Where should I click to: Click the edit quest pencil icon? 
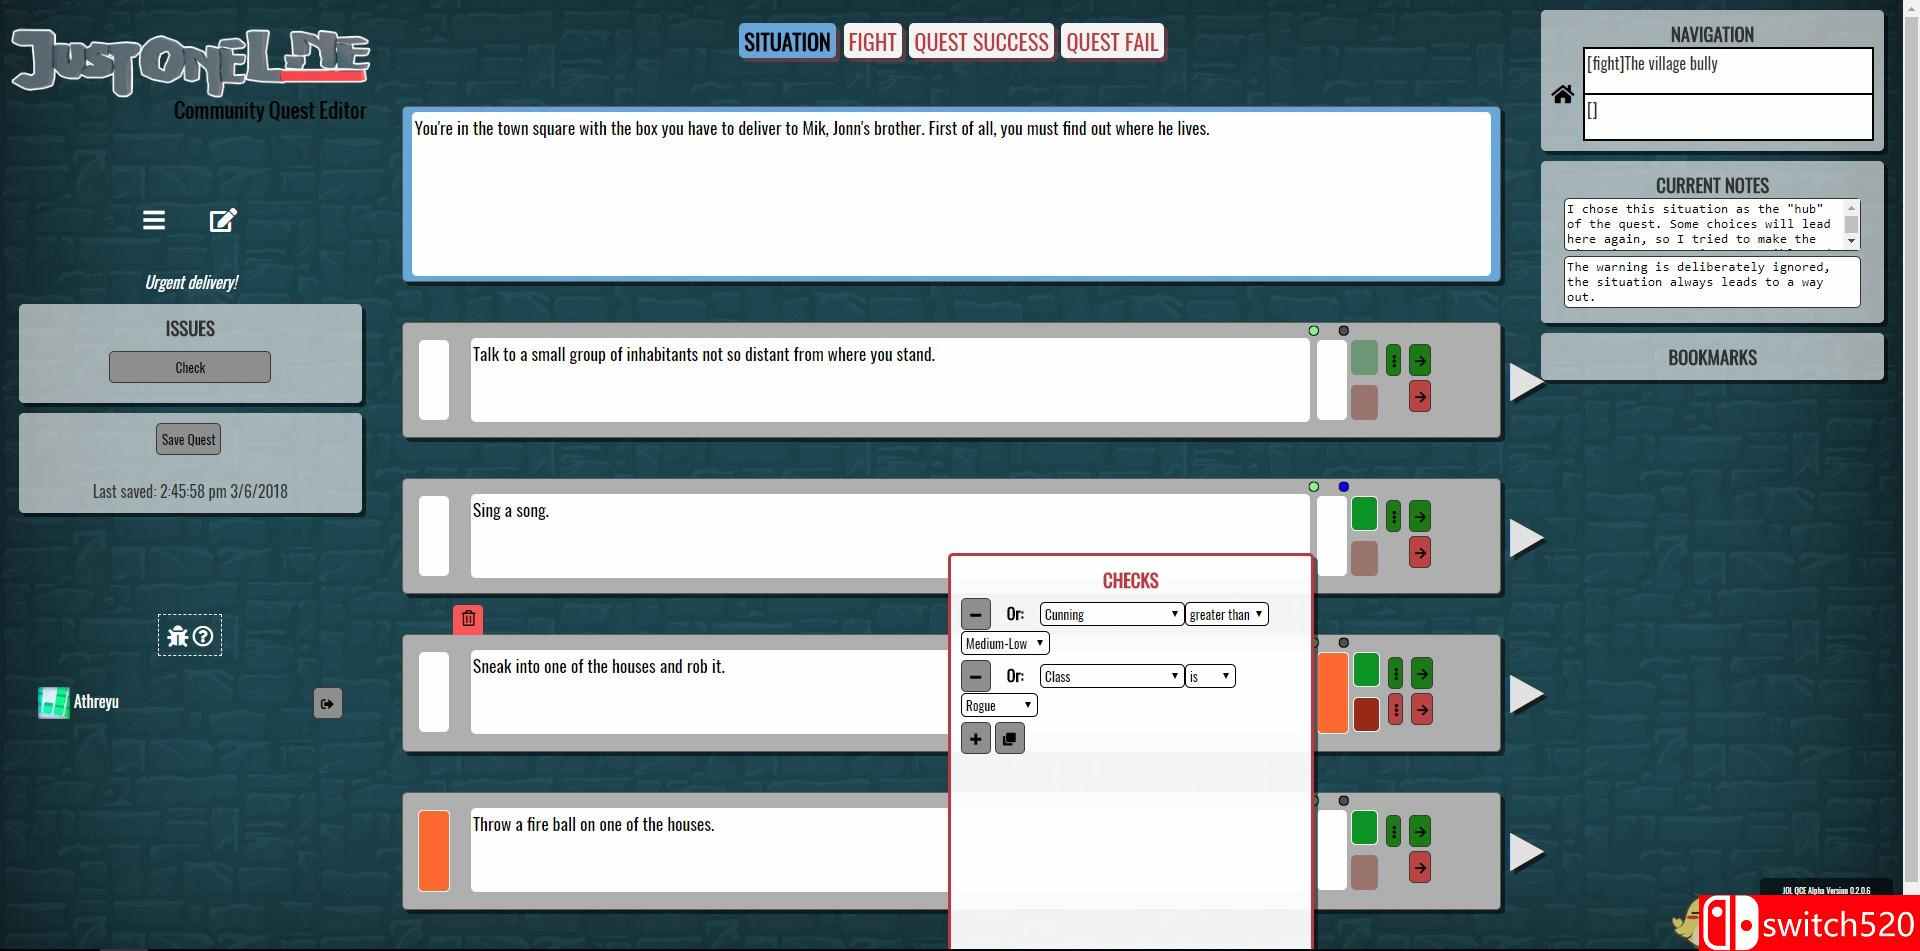[223, 220]
